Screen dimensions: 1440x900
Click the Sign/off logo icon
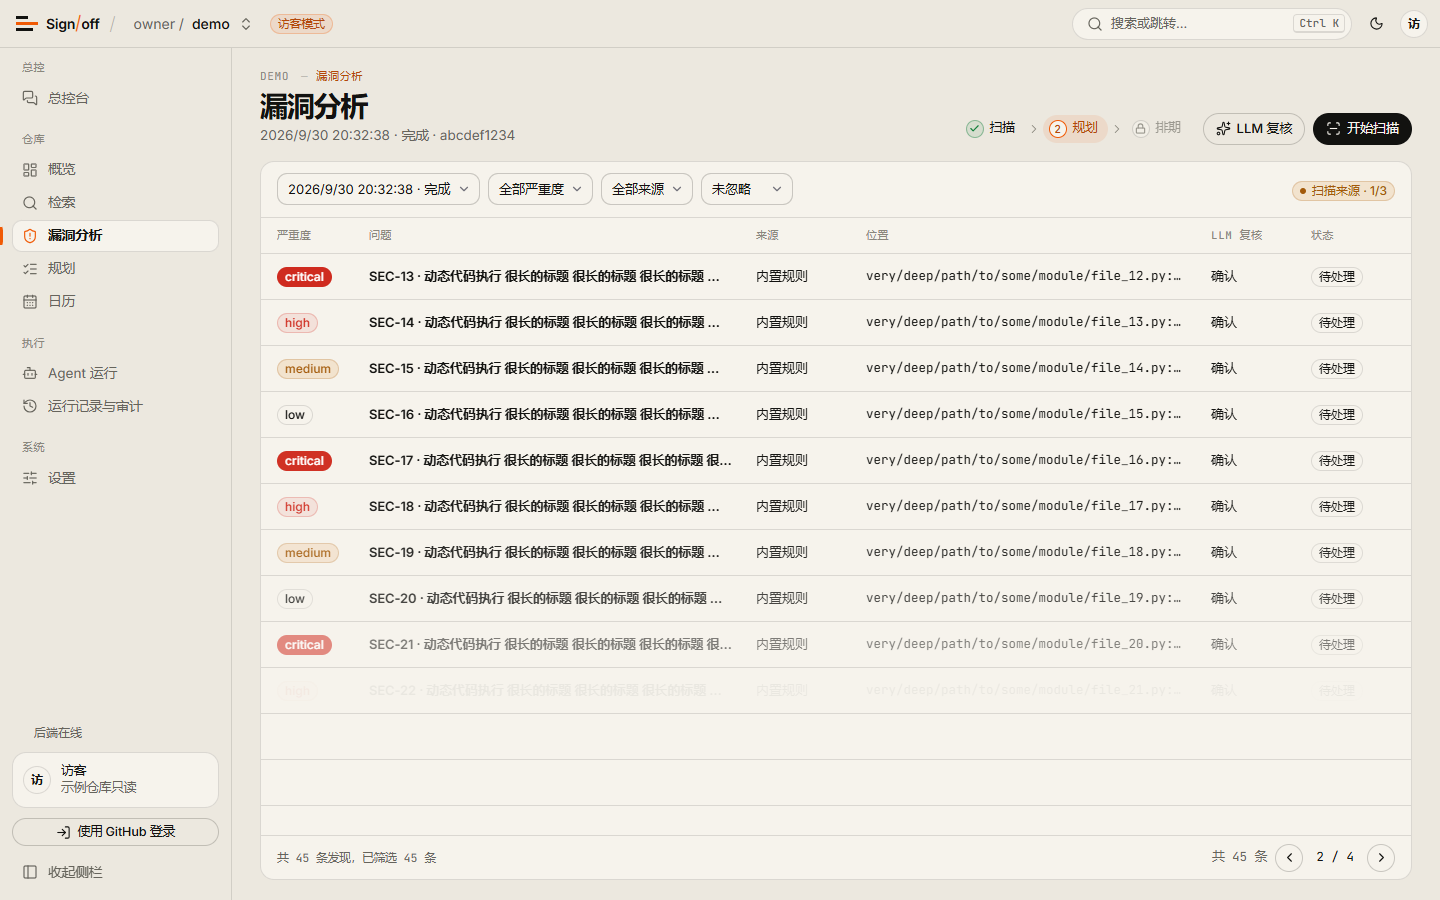click(27, 24)
